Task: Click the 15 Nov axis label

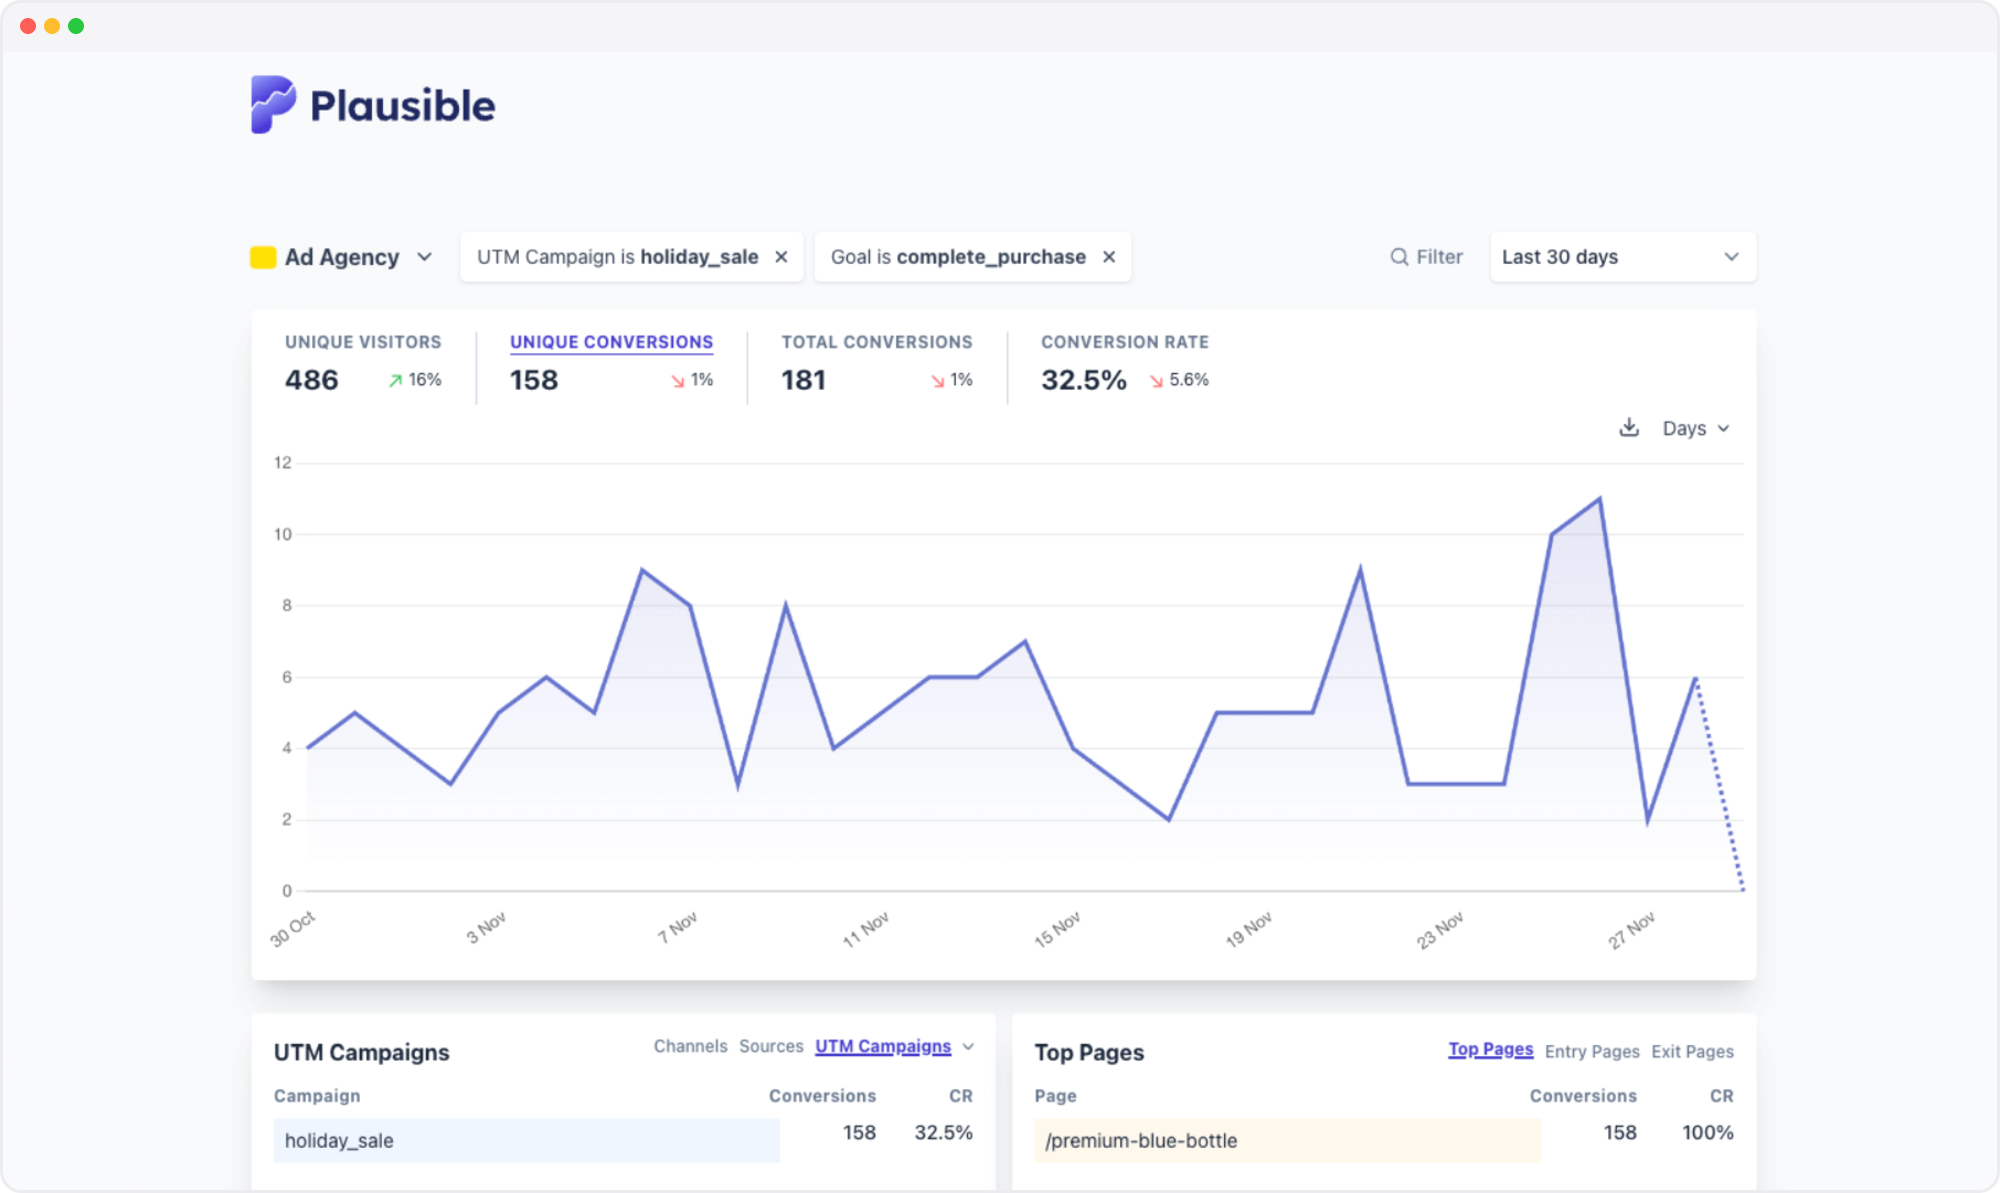Action: click(x=1057, y=929)
